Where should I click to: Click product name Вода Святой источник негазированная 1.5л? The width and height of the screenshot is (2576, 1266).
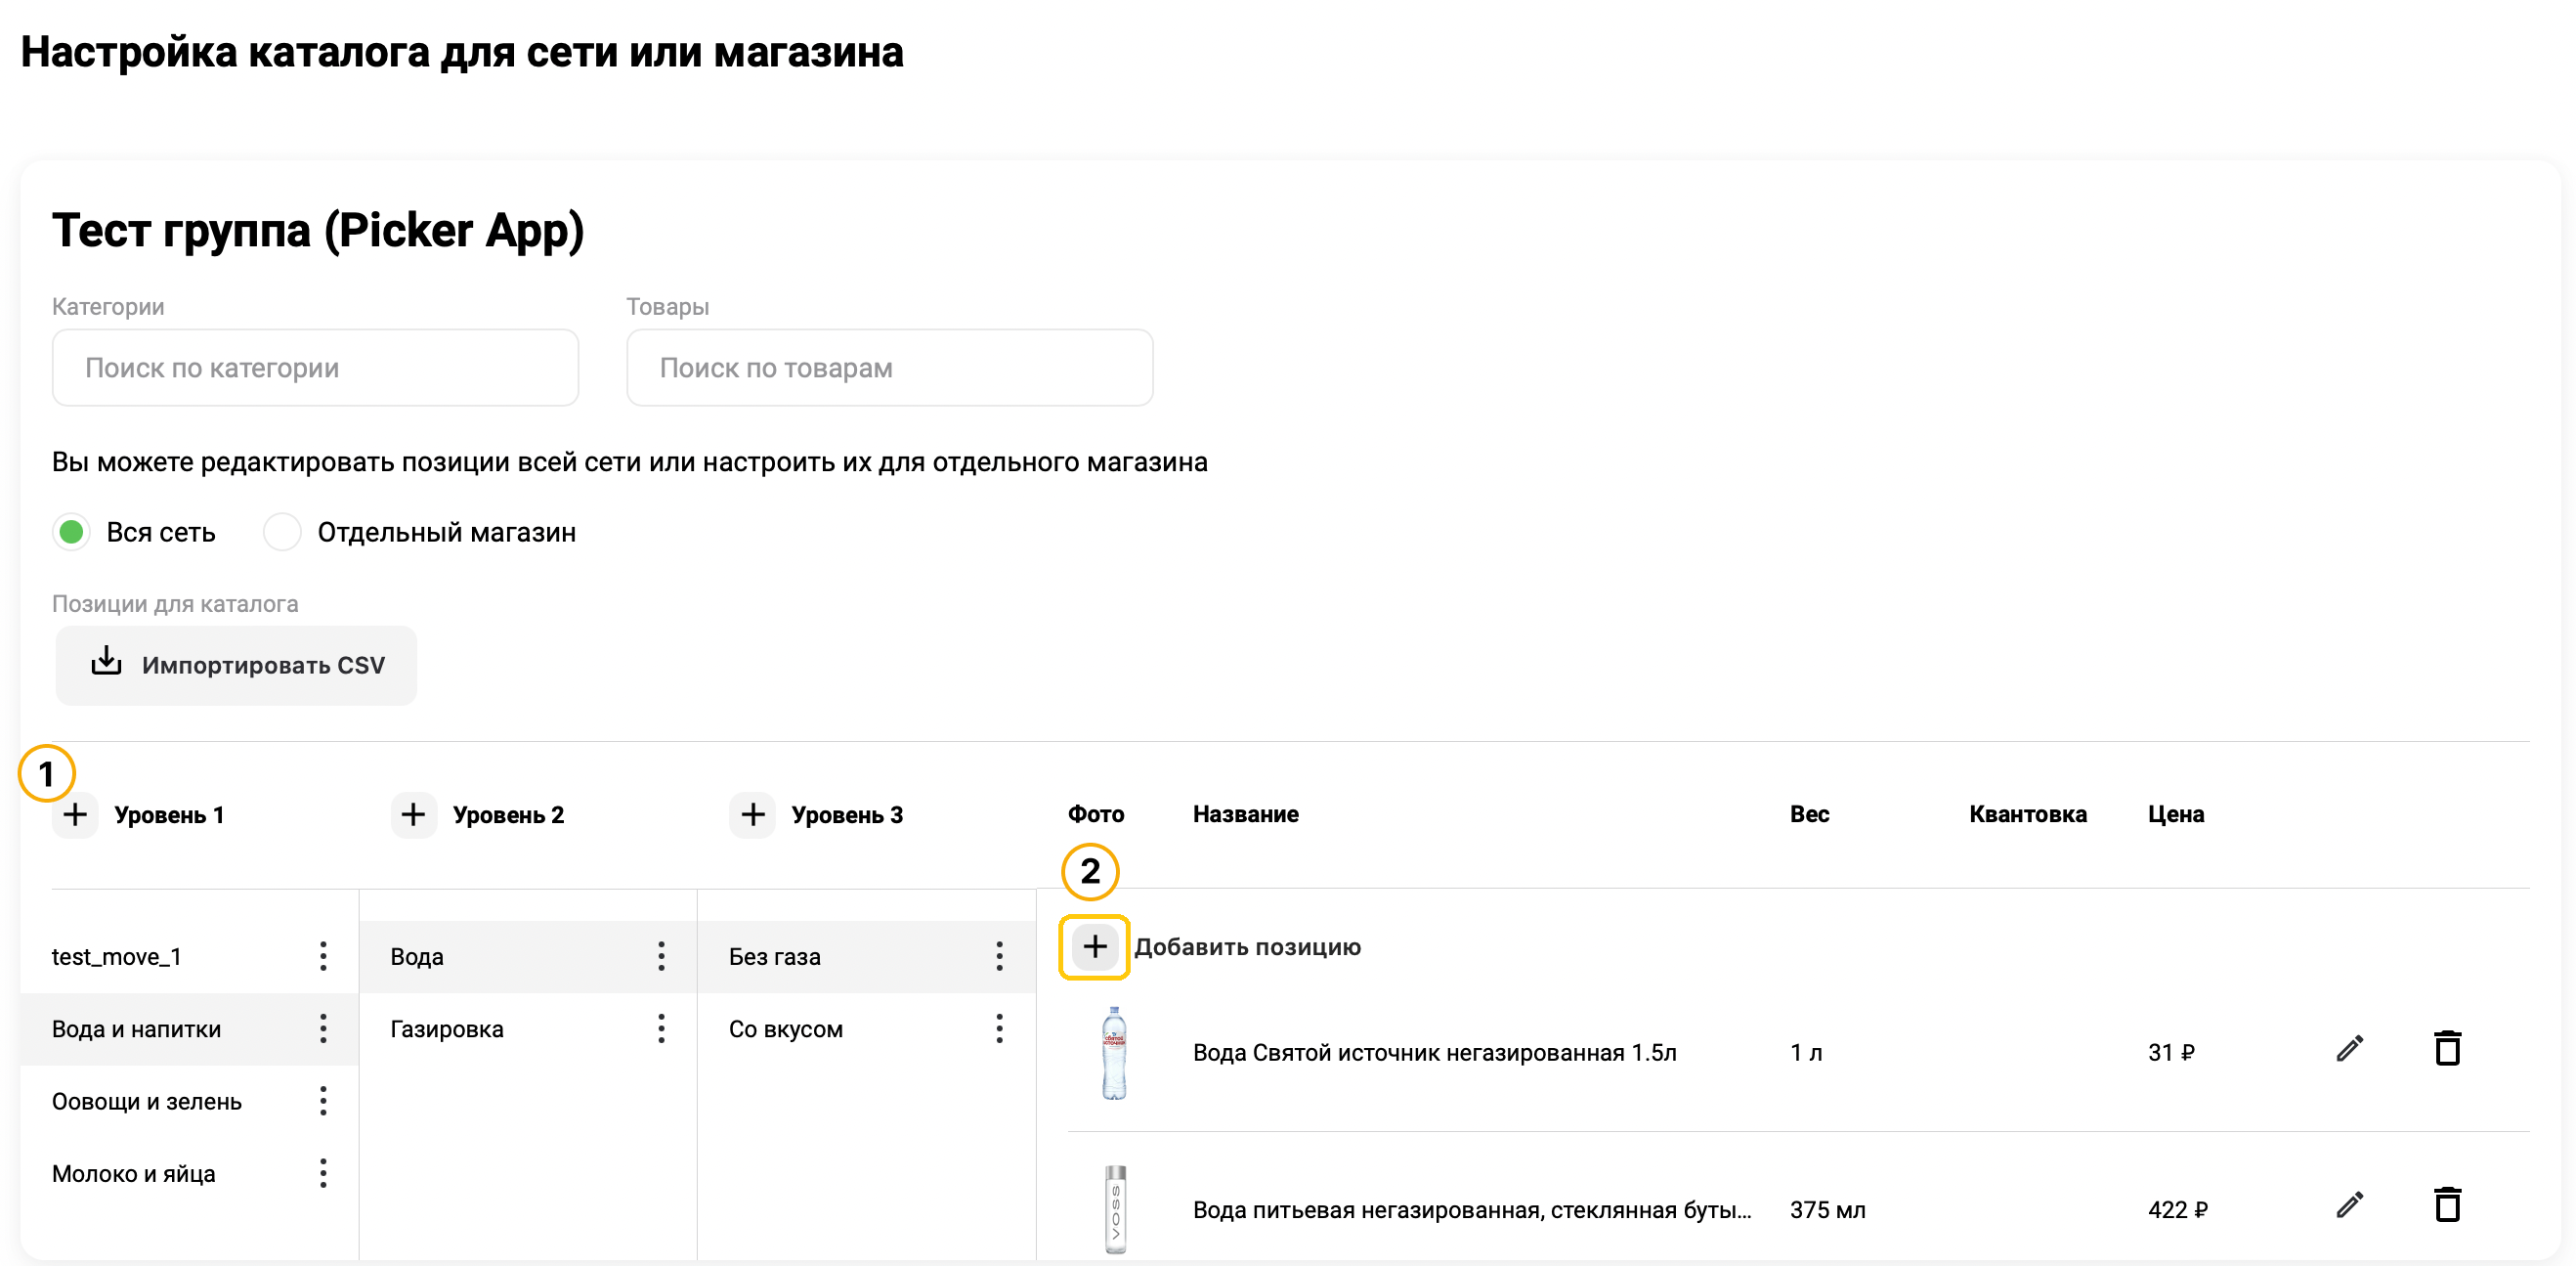(1434, 1052)
